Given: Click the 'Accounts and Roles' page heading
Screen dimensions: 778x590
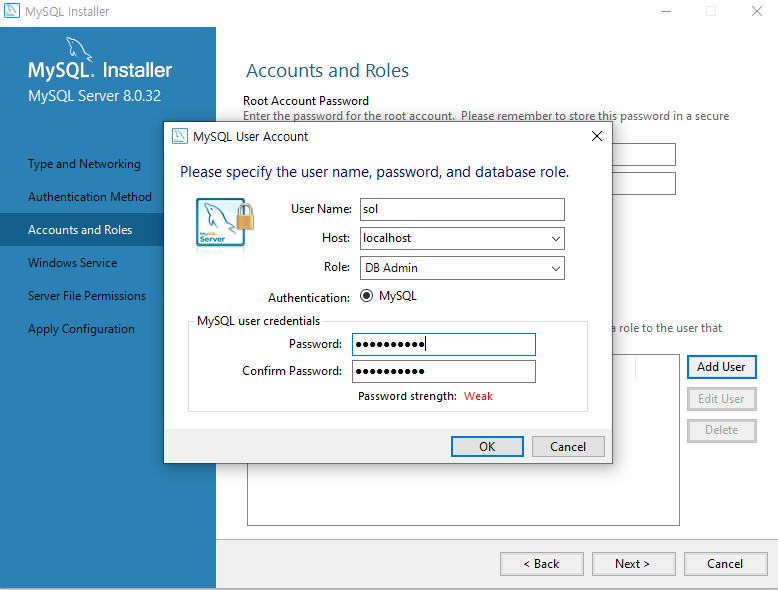Looking at the screenshot, I should click(327, 70).
